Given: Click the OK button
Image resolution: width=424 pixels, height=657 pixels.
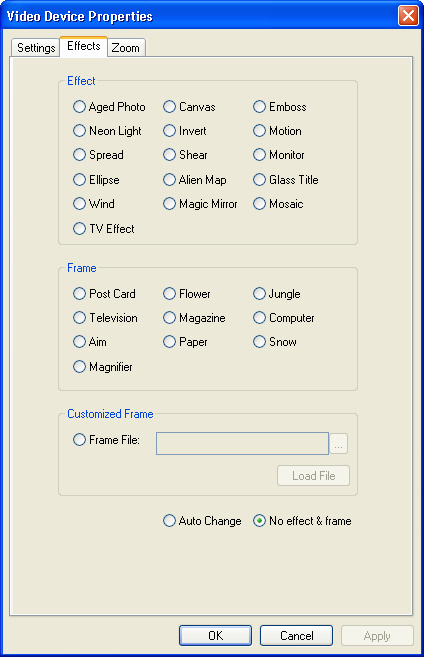Looking at the screenshot, I should coord(215,636).
